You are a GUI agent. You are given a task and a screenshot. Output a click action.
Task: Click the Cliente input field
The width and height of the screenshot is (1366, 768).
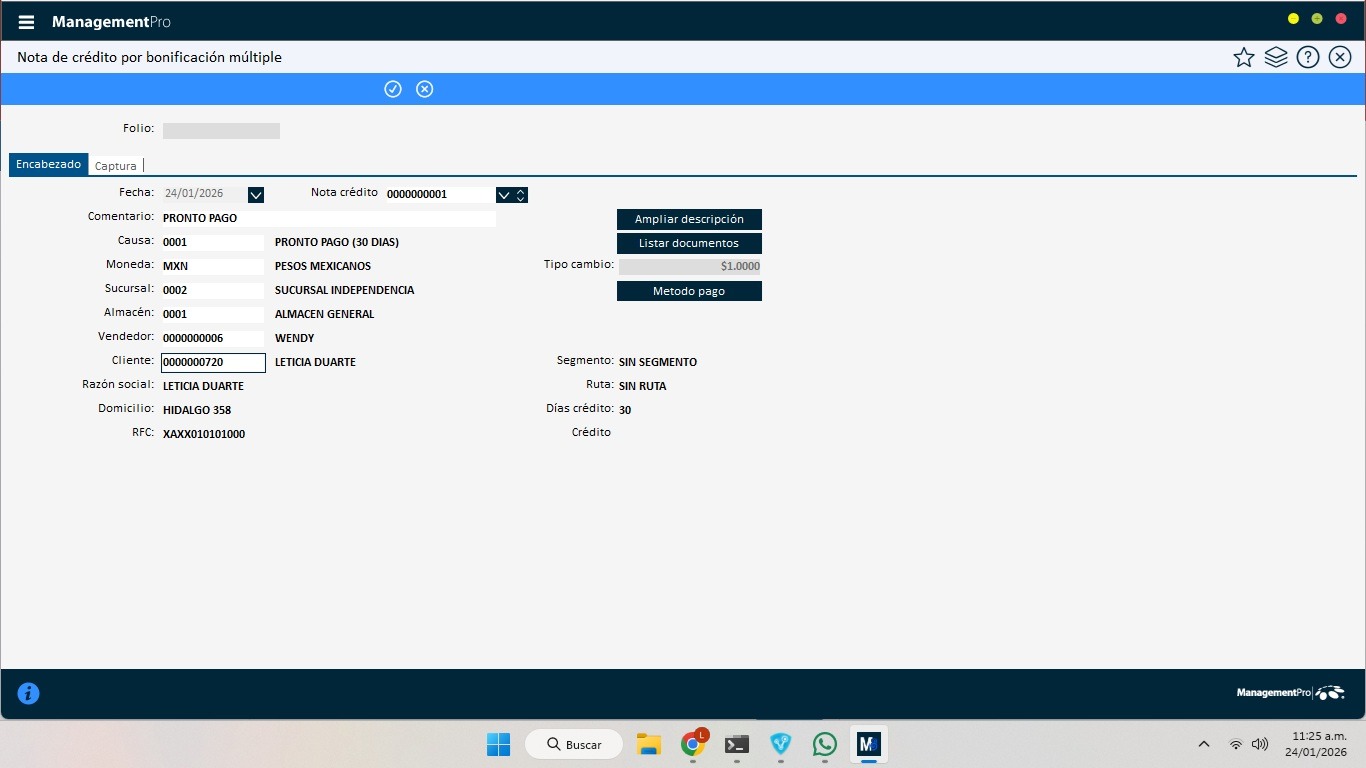click(x=213, y=362)
